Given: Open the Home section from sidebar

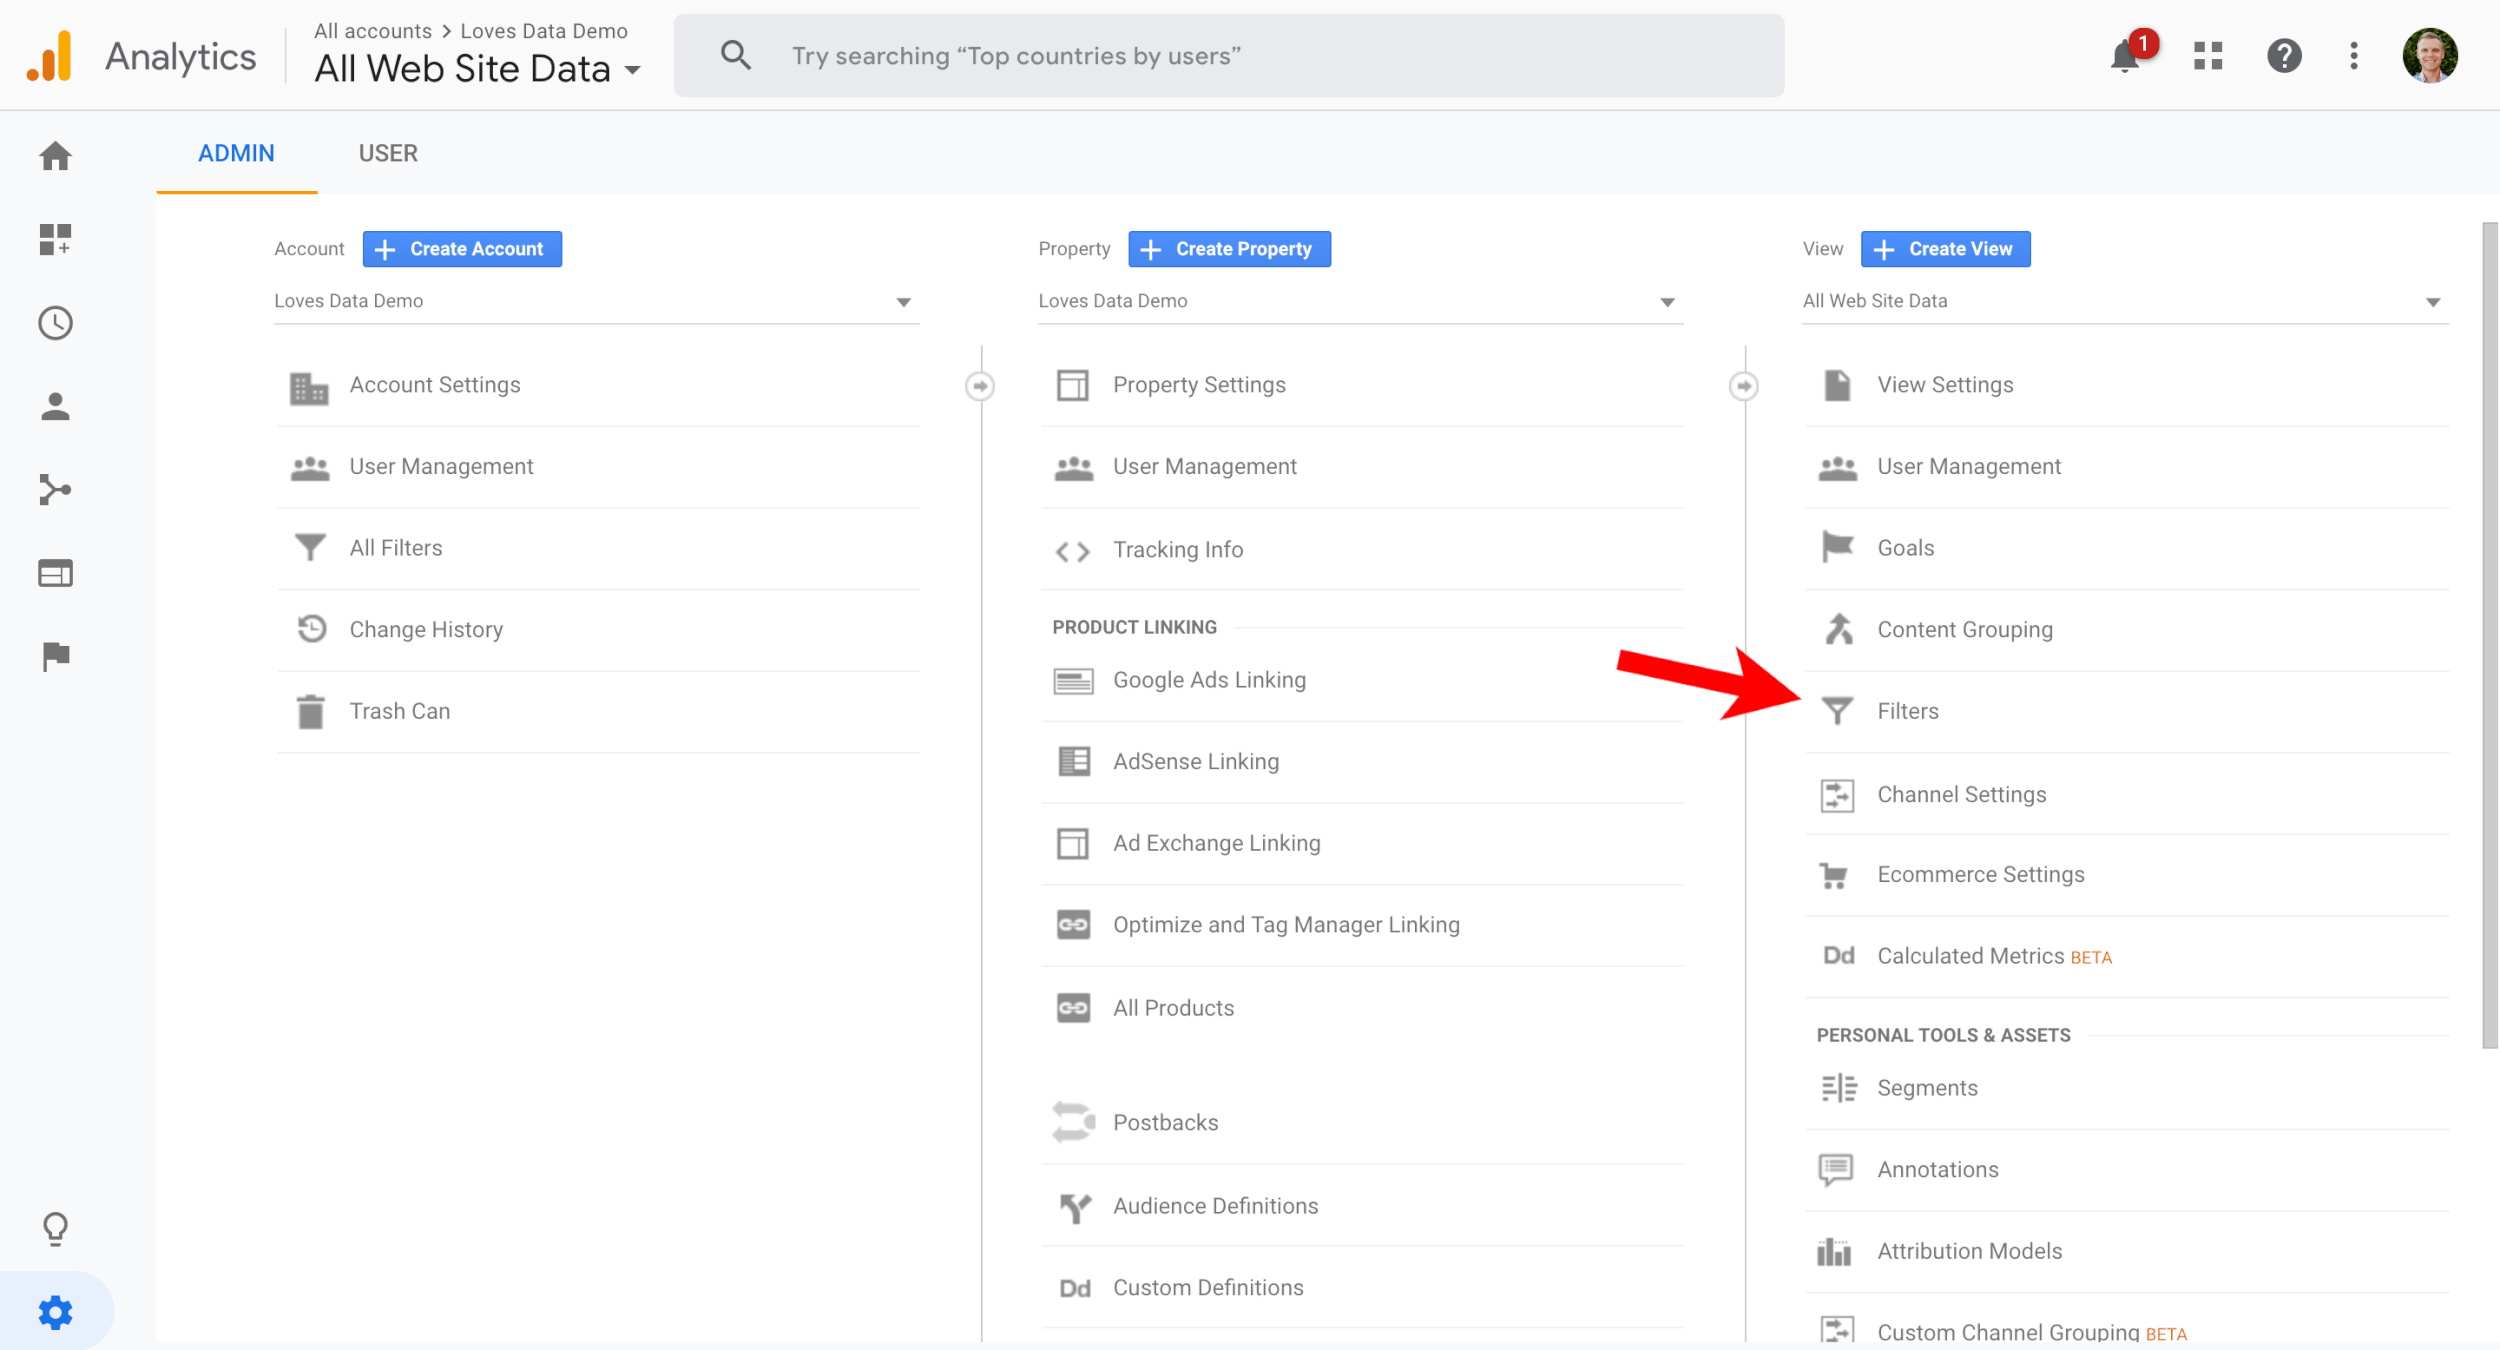Looking at the screenshot, I should pyautogui.click(x=55, y=156).
